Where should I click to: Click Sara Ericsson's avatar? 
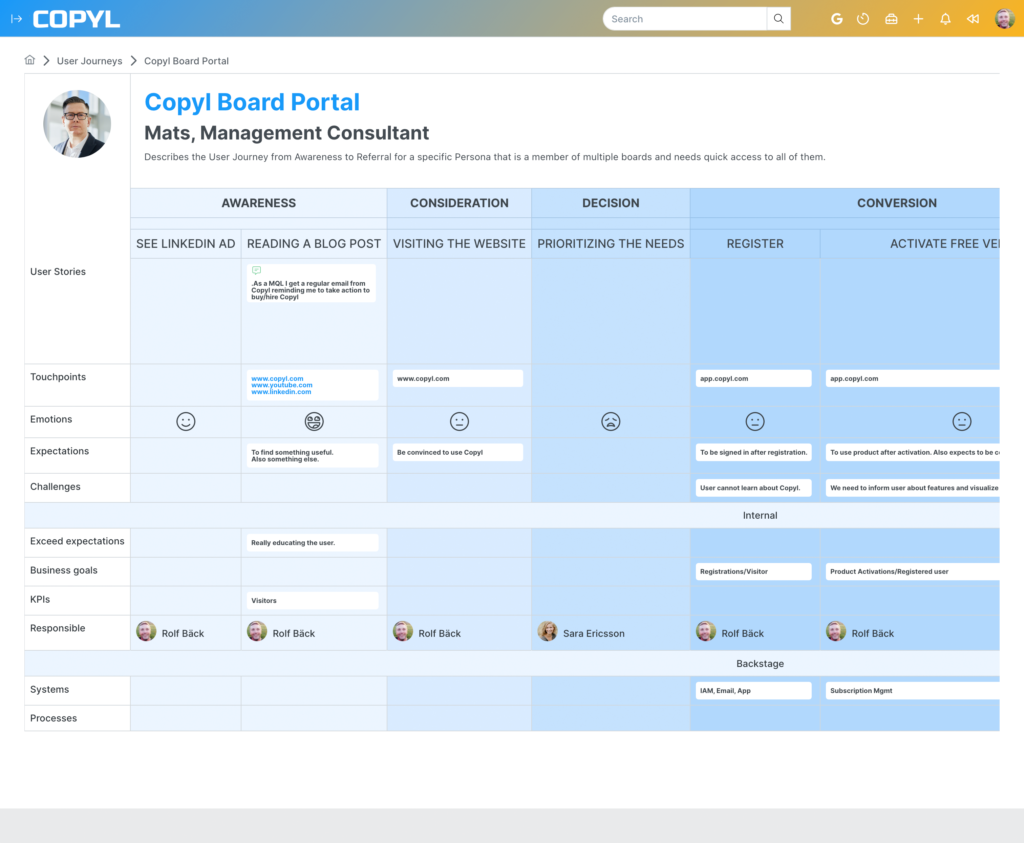(x=547, y=631)
